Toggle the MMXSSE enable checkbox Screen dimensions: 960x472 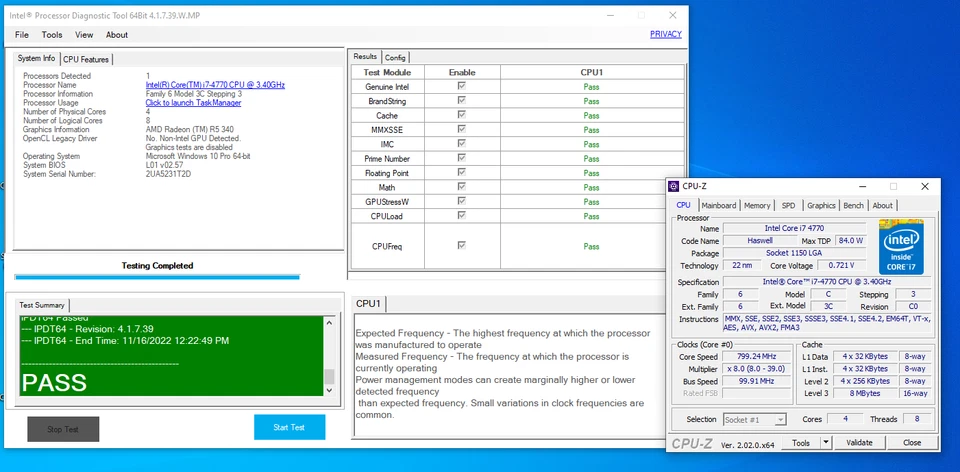pyautogui.click(x=462, y=130)
